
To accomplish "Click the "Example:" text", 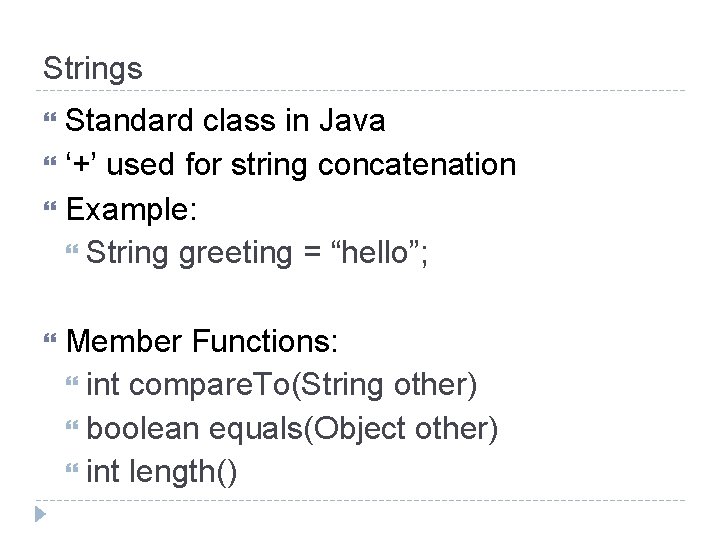I will point(132,210).
